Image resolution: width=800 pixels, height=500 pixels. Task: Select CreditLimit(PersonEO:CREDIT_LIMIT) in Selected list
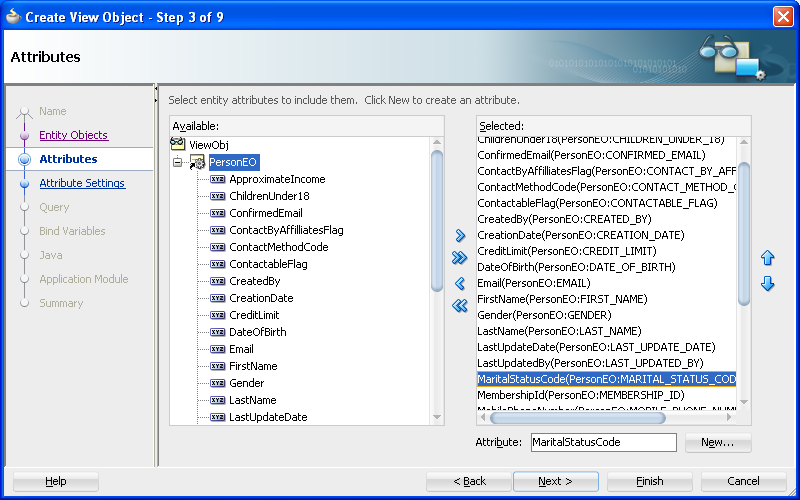(606, 251)
